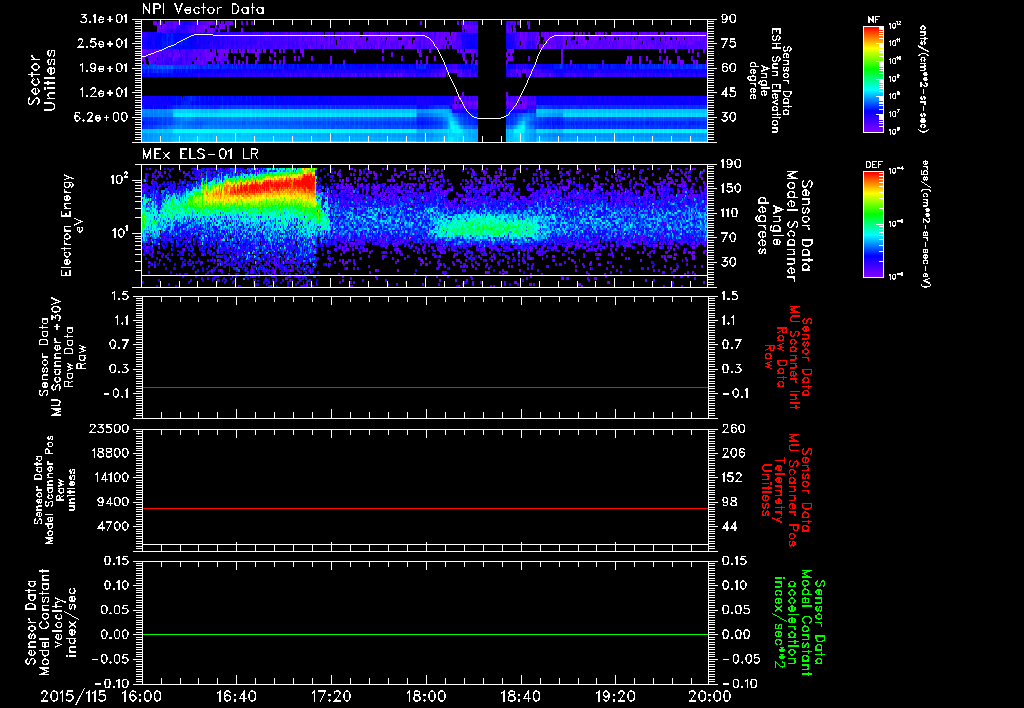Click the red MU Scanner Inh Raw Data label
The height and width of the screenshot is (708, 1024).
click(786, 357)
